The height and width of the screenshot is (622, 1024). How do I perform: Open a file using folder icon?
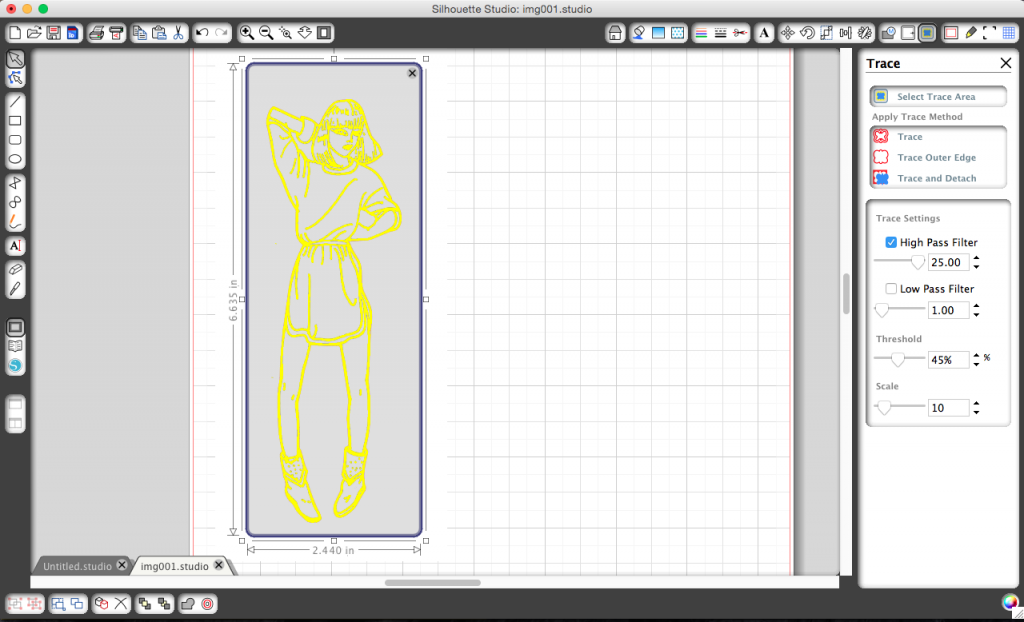(x=34, y=33)
